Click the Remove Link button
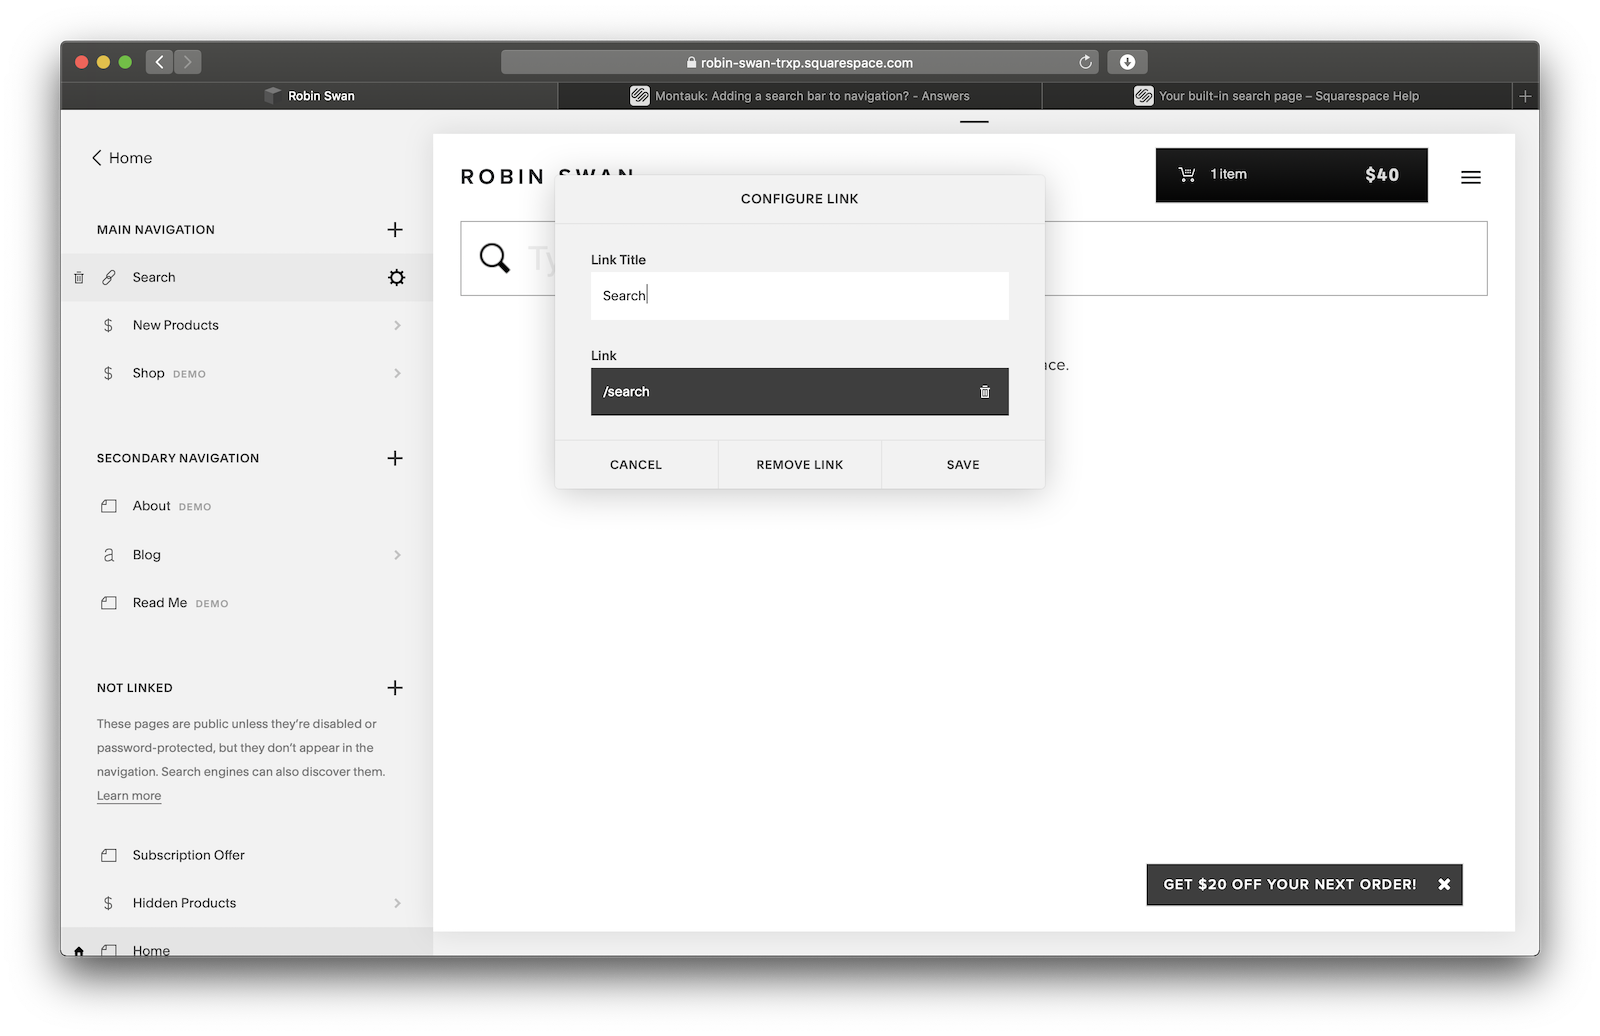Screen dimensions: 1600x1036 click(x=799, y=465)
